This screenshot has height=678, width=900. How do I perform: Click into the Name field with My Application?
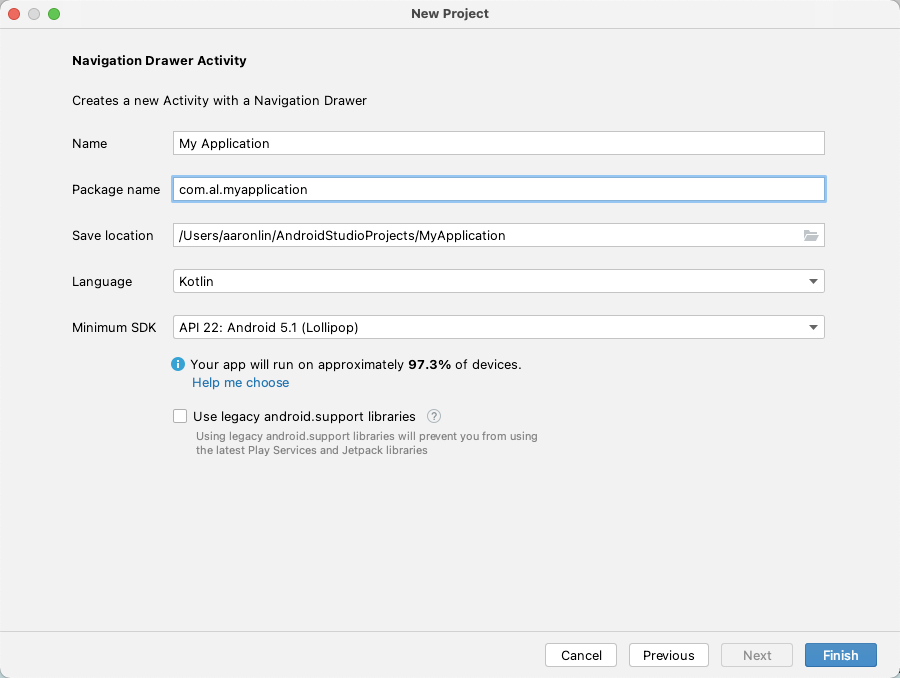(499, 143)
